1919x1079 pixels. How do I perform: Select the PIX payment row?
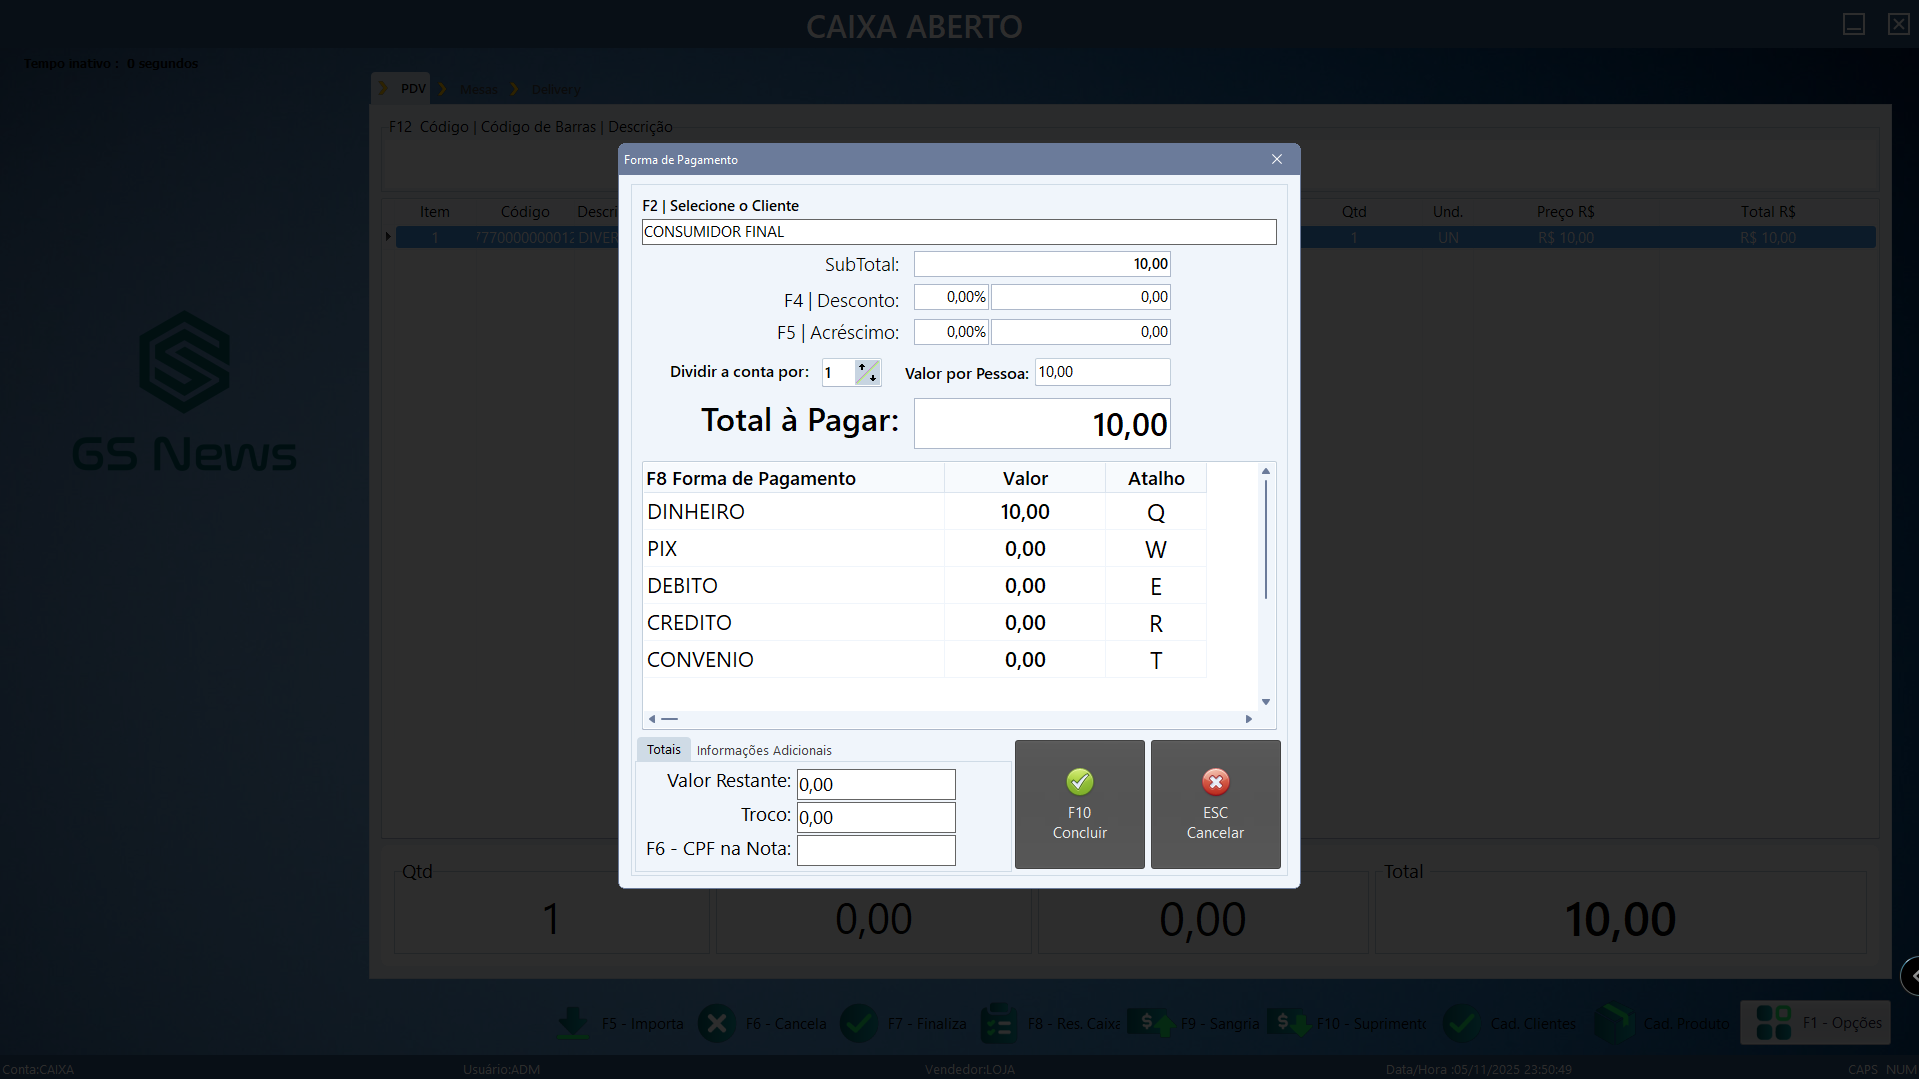click(793, 549)
